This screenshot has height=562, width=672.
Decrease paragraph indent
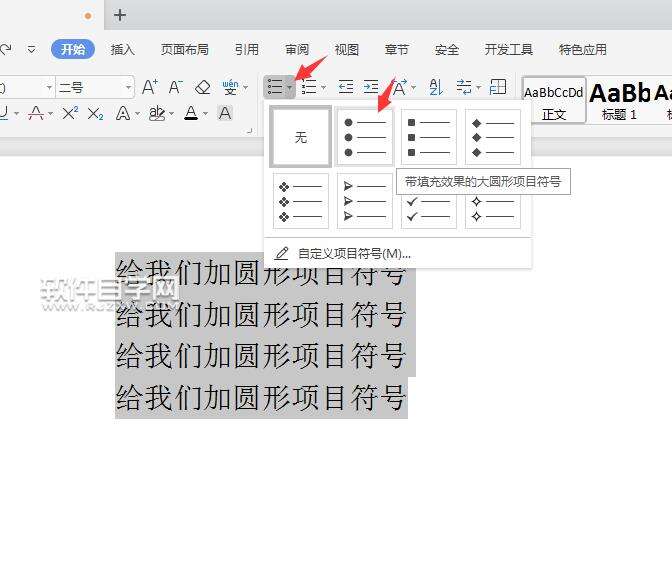point(345,87)
